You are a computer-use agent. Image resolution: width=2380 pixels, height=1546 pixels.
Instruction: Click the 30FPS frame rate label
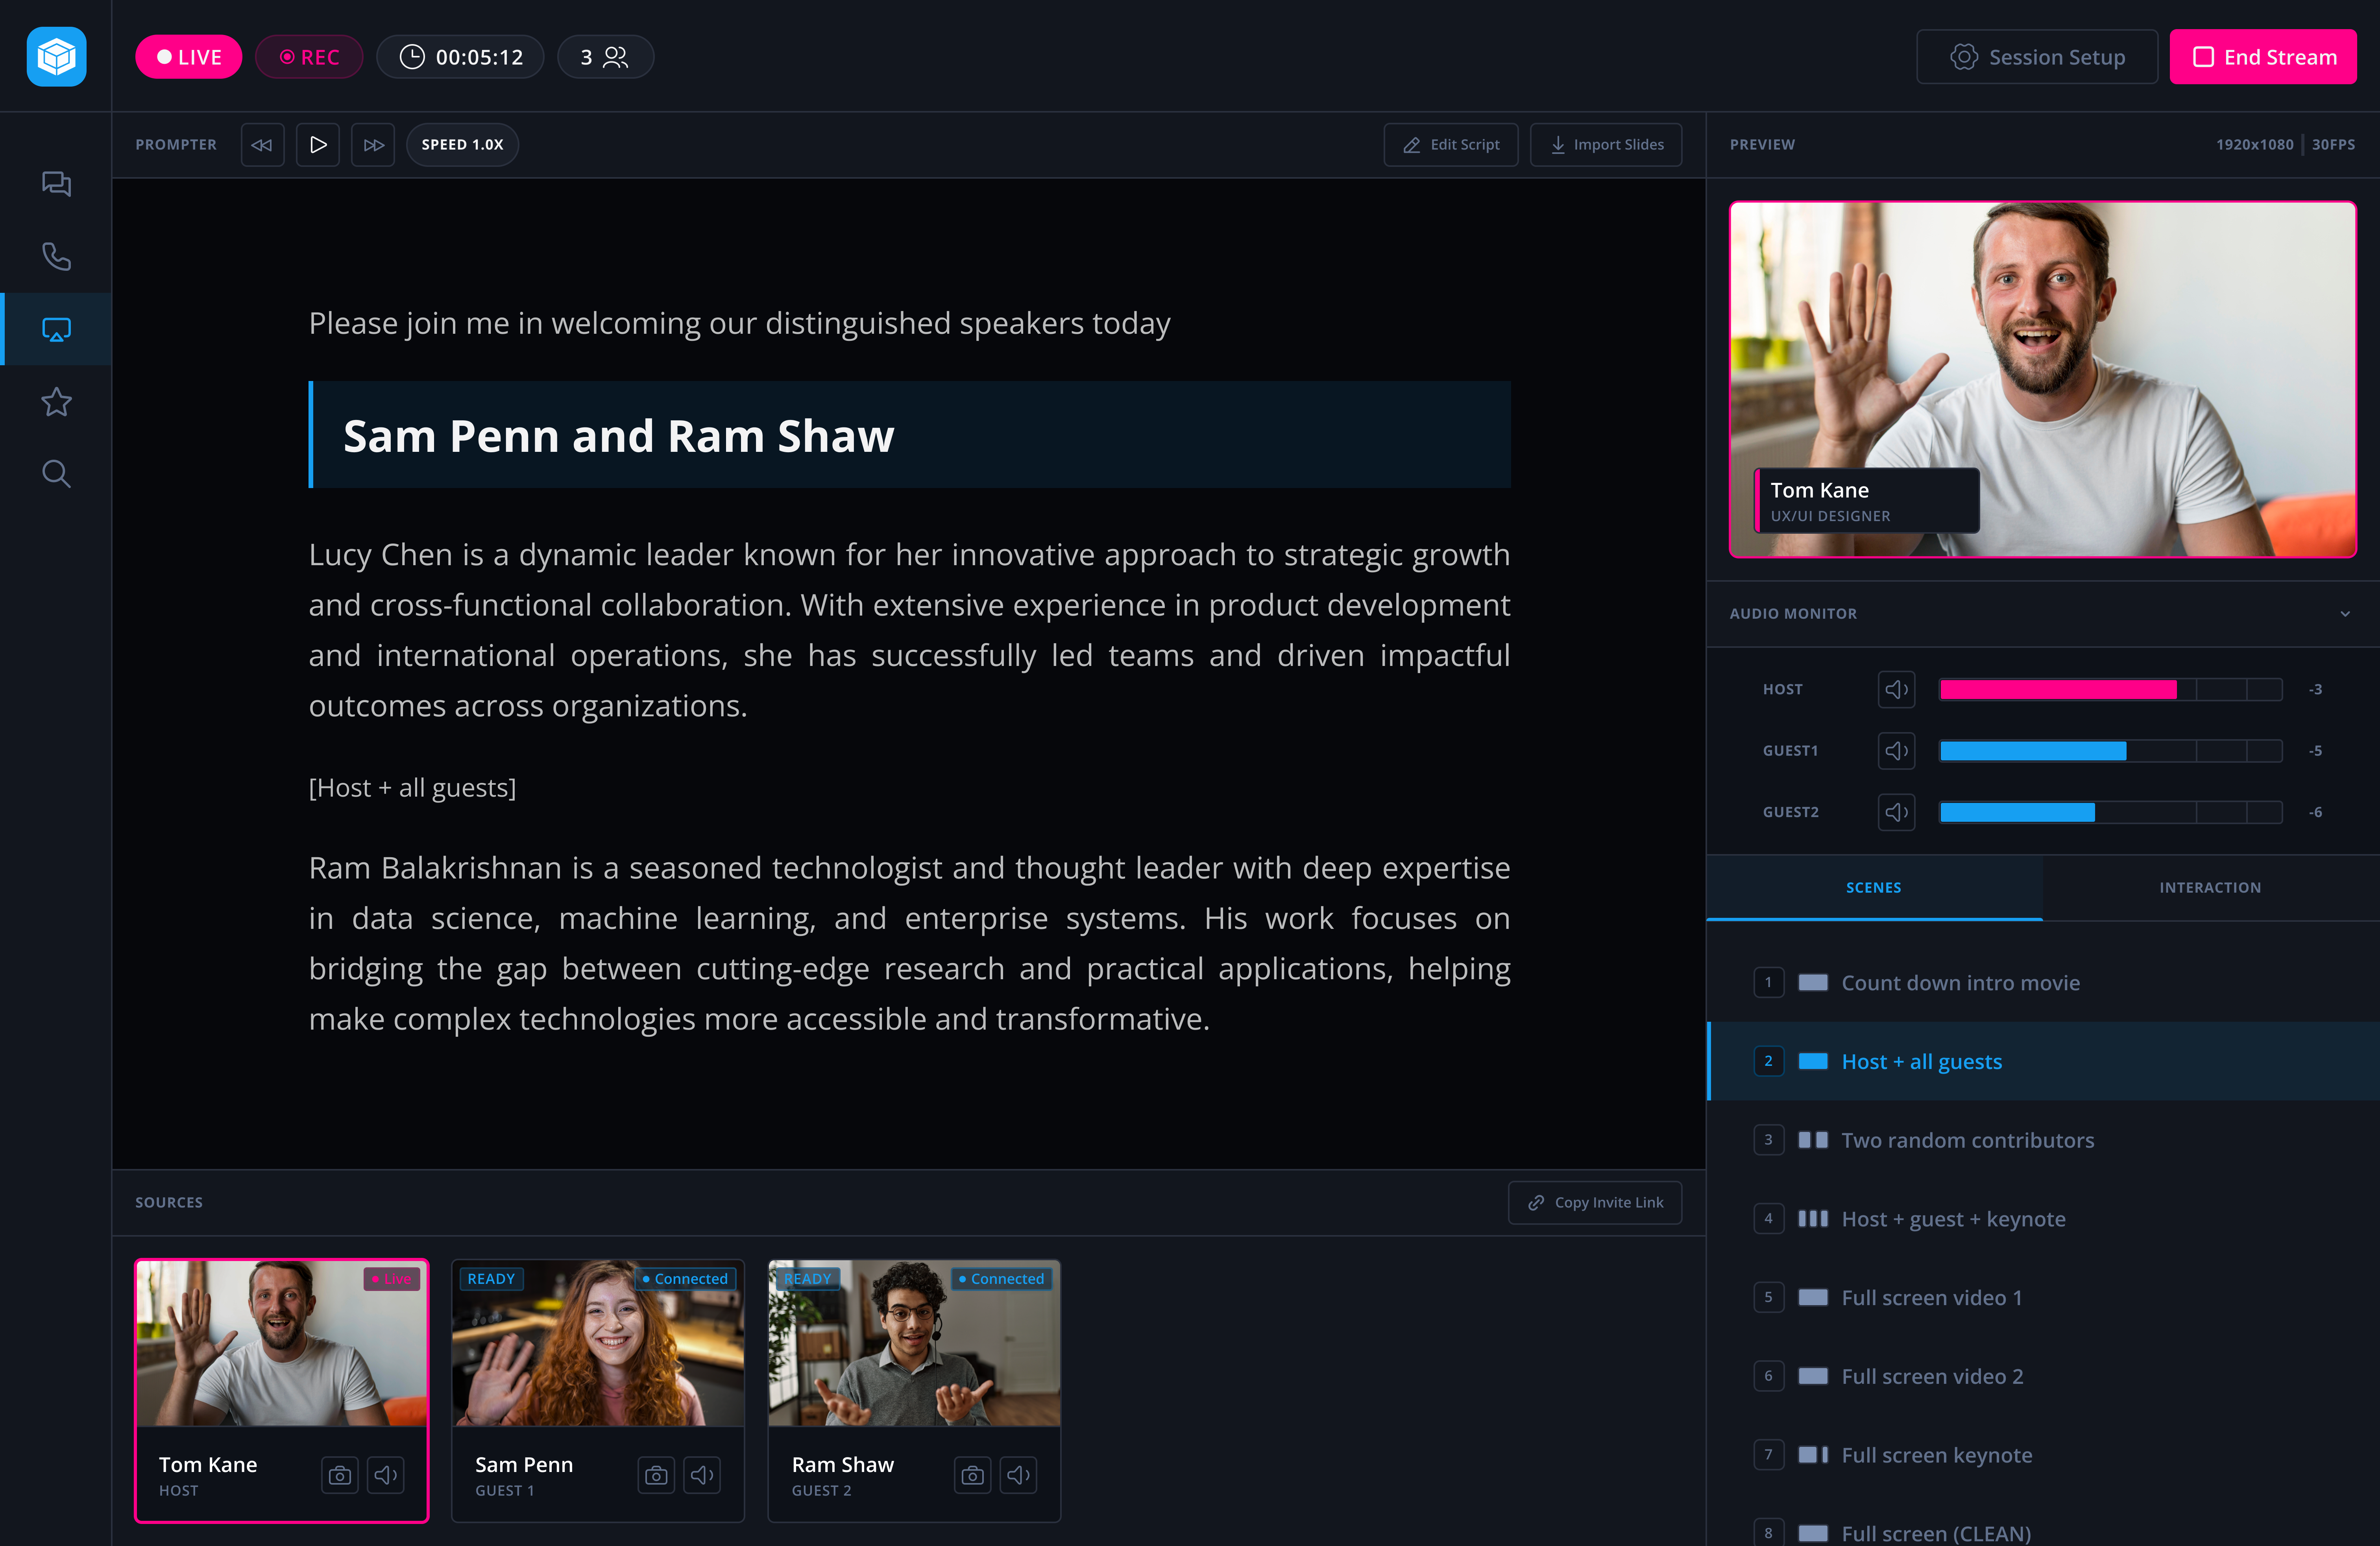pyautogui.click(x=2333, y=145)
